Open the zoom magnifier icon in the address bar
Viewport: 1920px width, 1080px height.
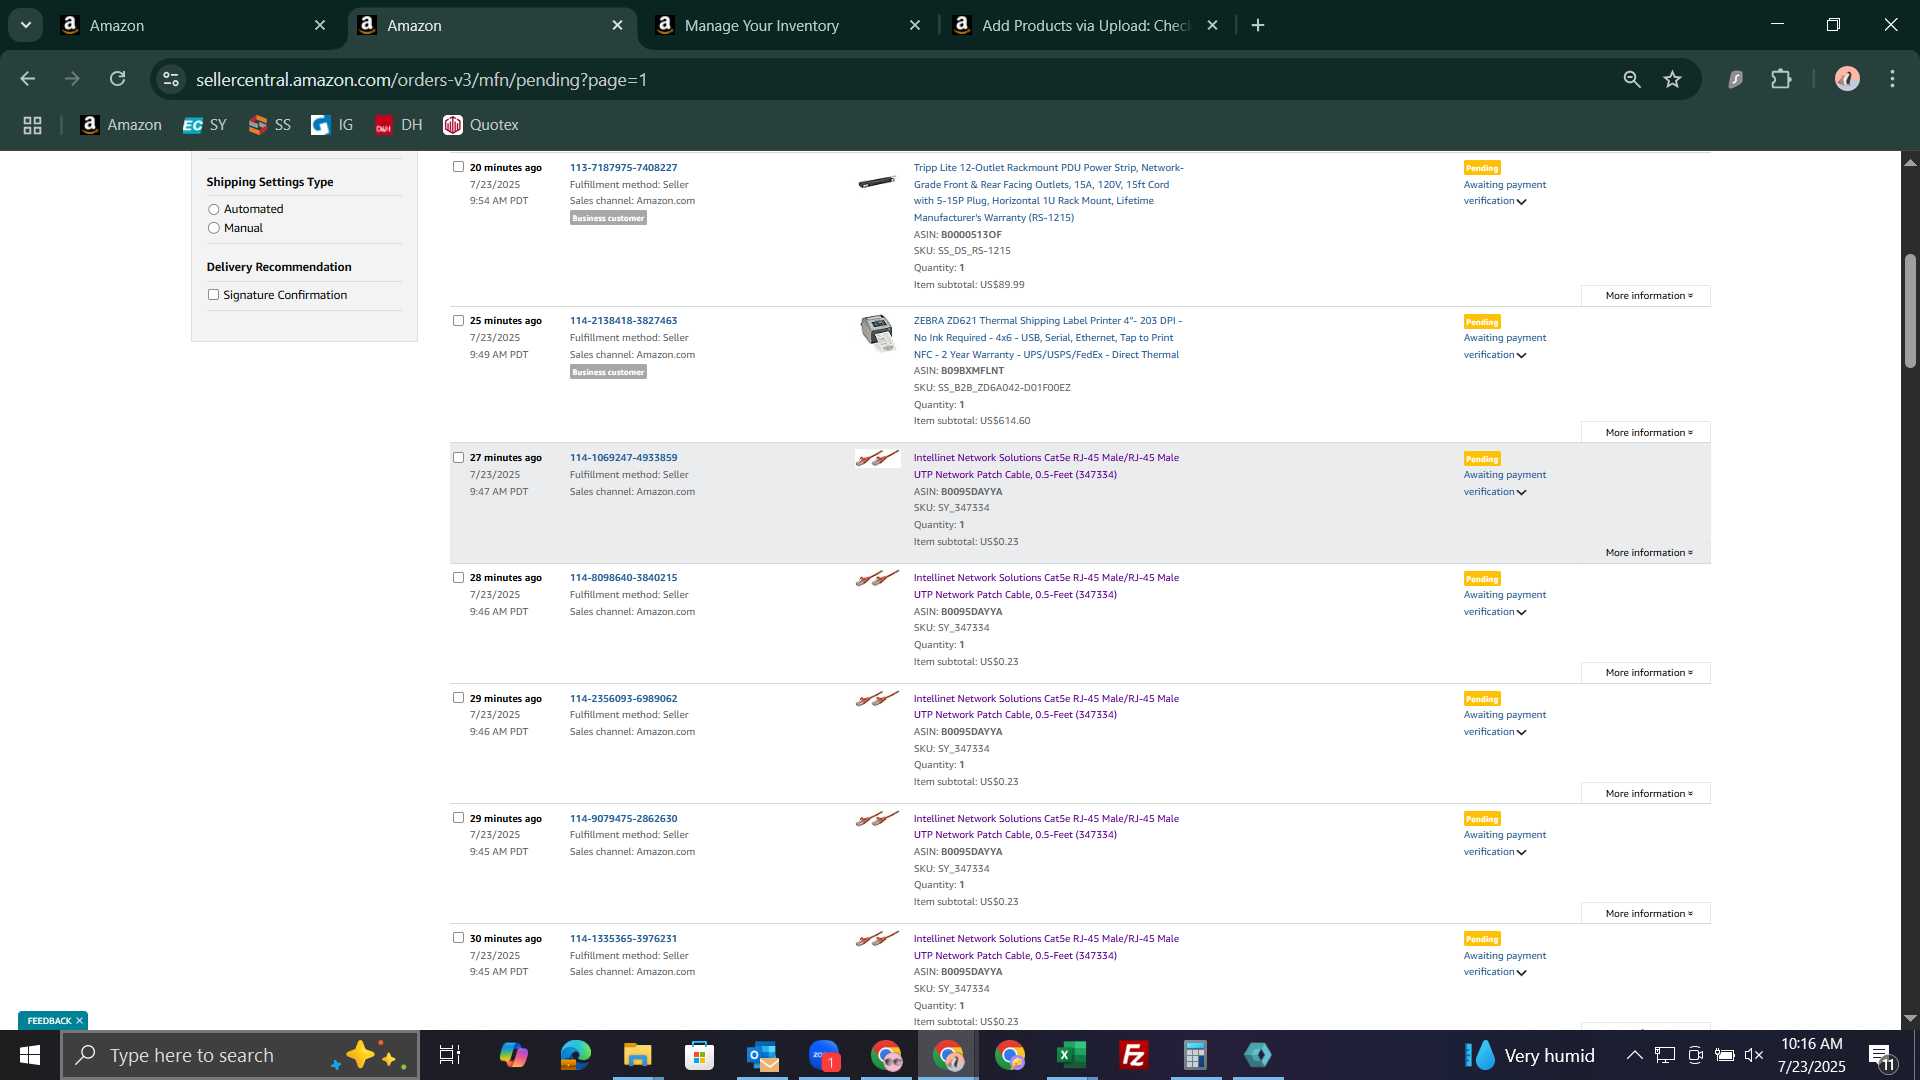click(x=1632, y=79)
